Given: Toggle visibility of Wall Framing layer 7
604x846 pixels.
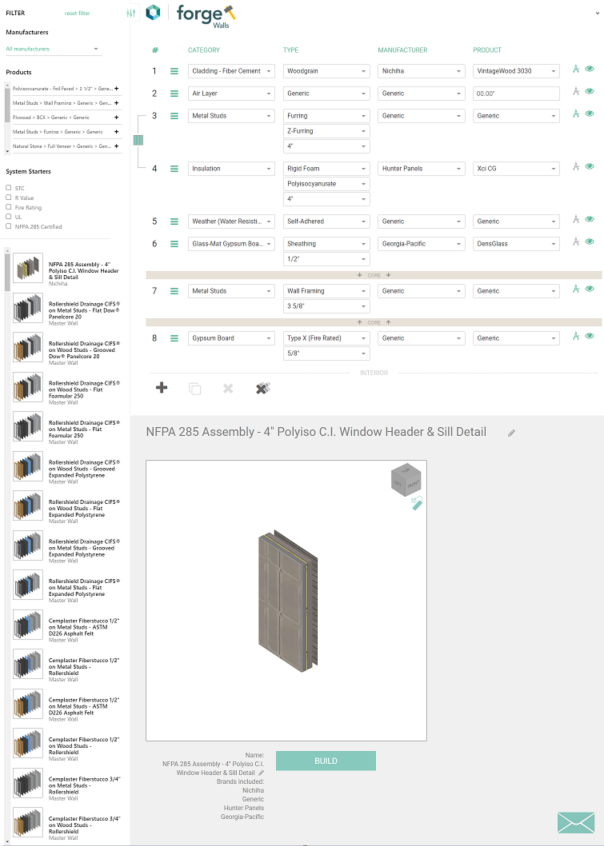Looking at the screenshot, I should (x=589, y=289).
